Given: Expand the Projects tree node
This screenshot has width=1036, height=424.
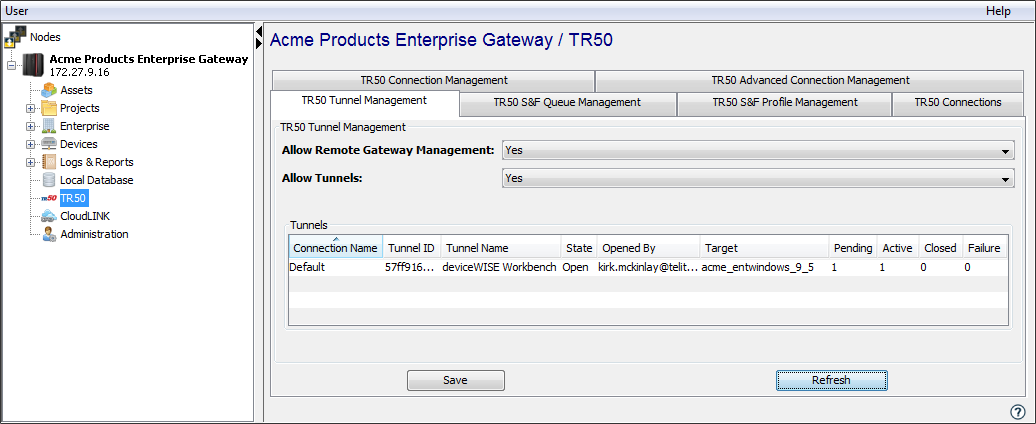Looking at the screenshot, I should pos(30,108).
